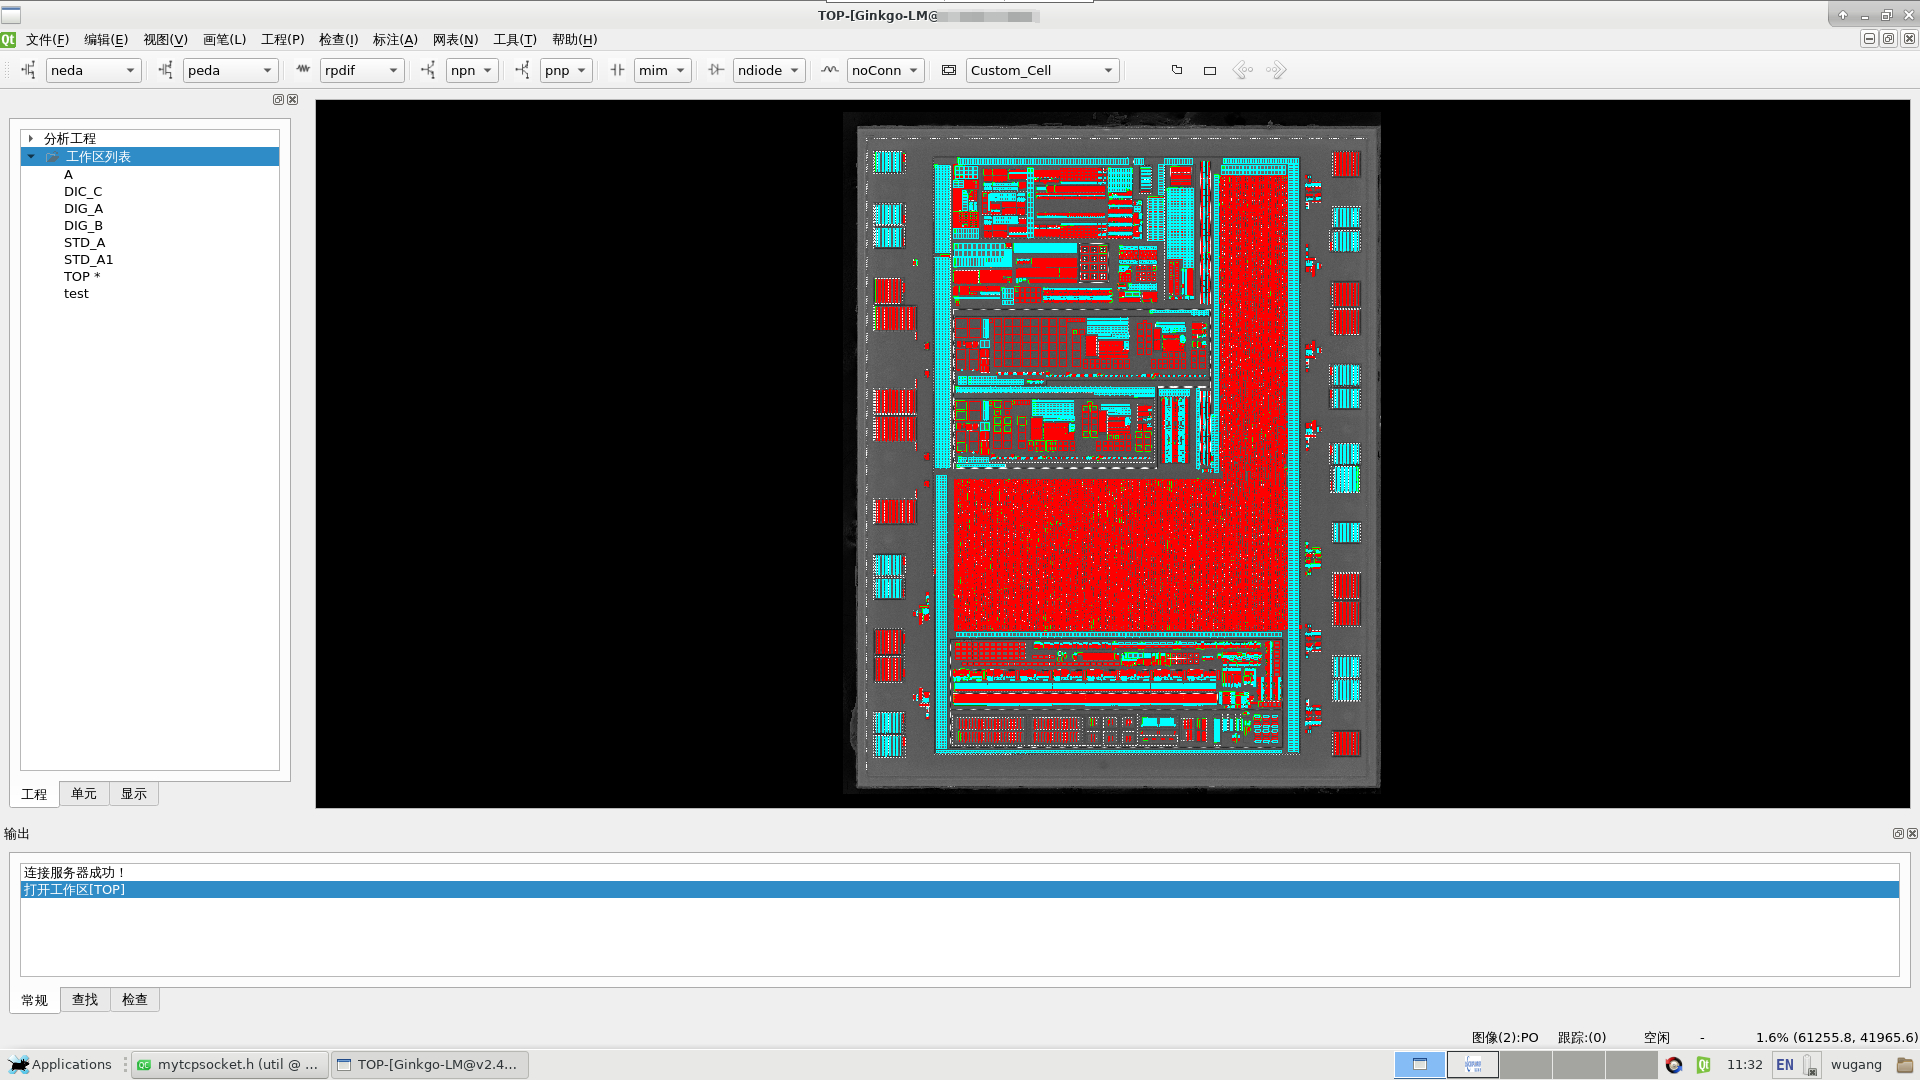Click the inductor icon beside noConn

829,70
